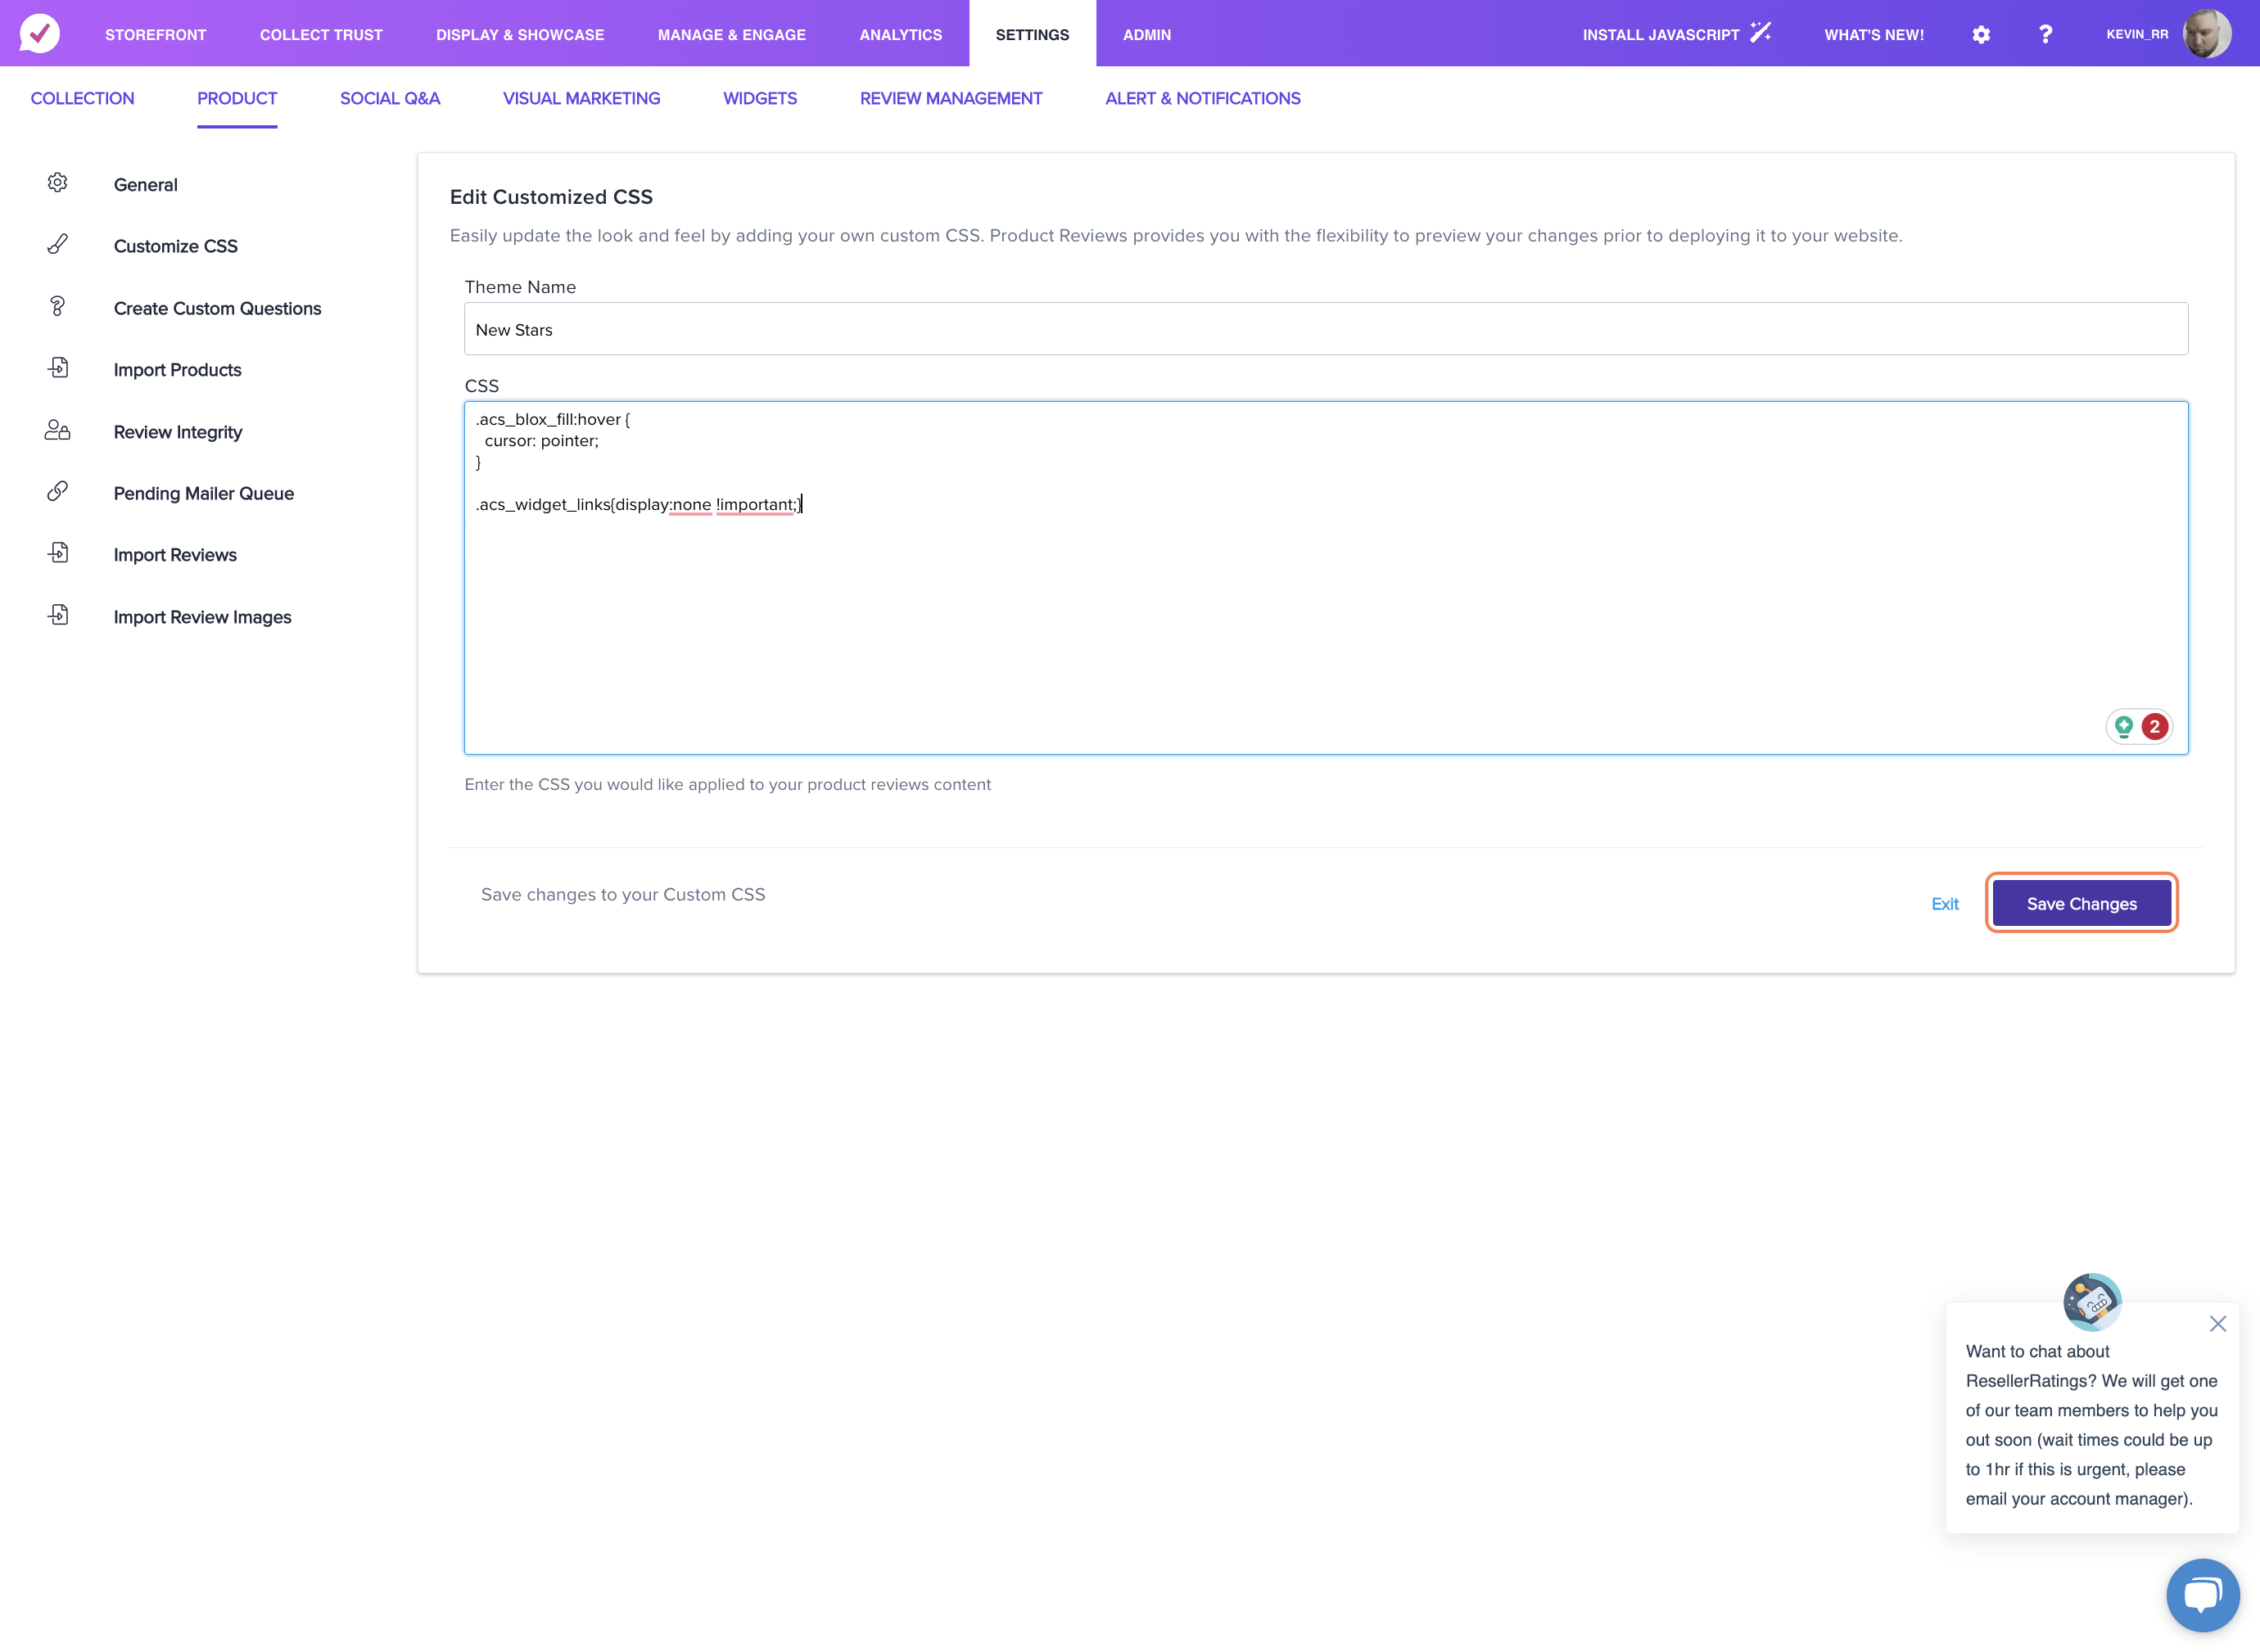2260x1652 pixels.
Task: Switch to the Review Management tab
Action: 951,98
